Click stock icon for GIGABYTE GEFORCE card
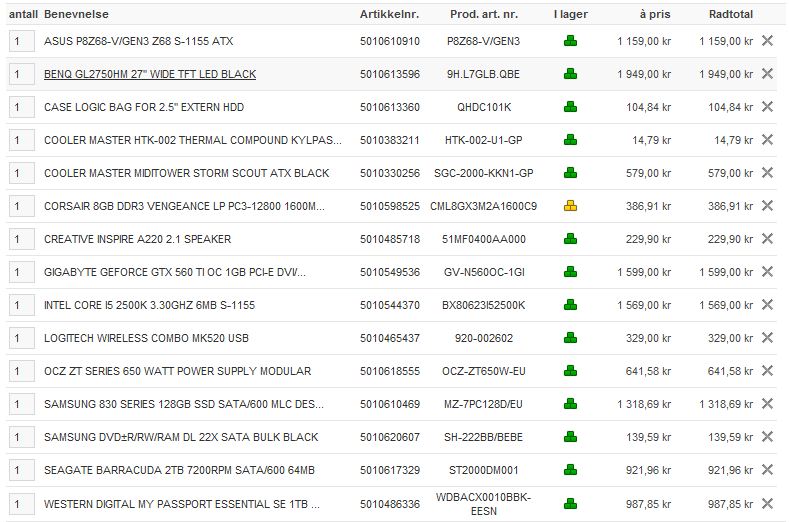The image size is (789, 522). coord(570,271)
